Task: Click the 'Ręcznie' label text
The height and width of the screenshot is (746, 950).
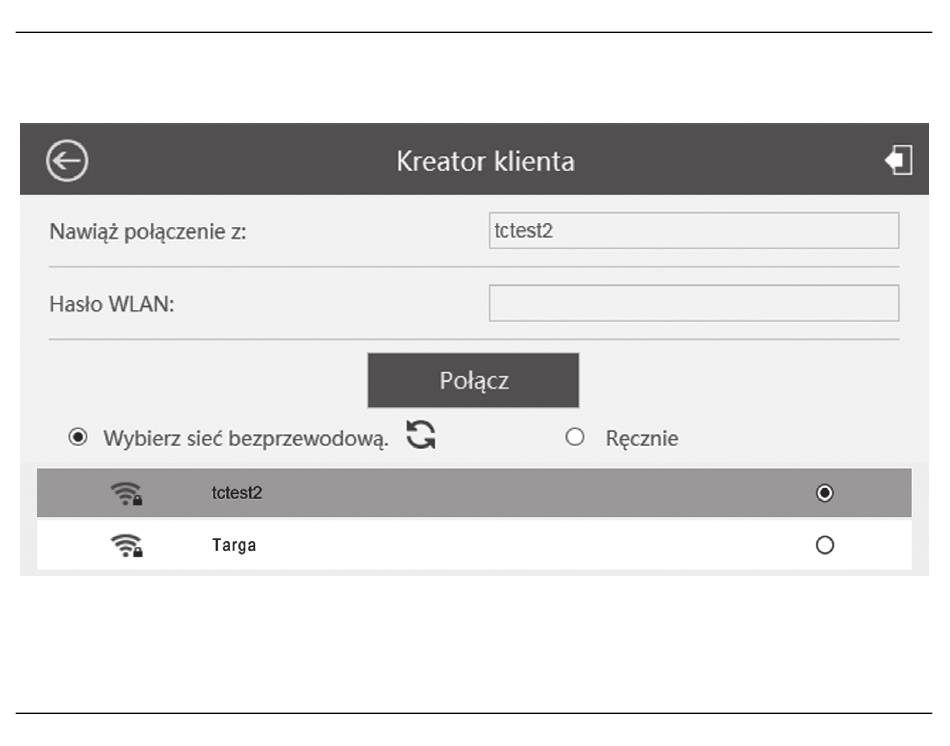Action: (642, 439)
